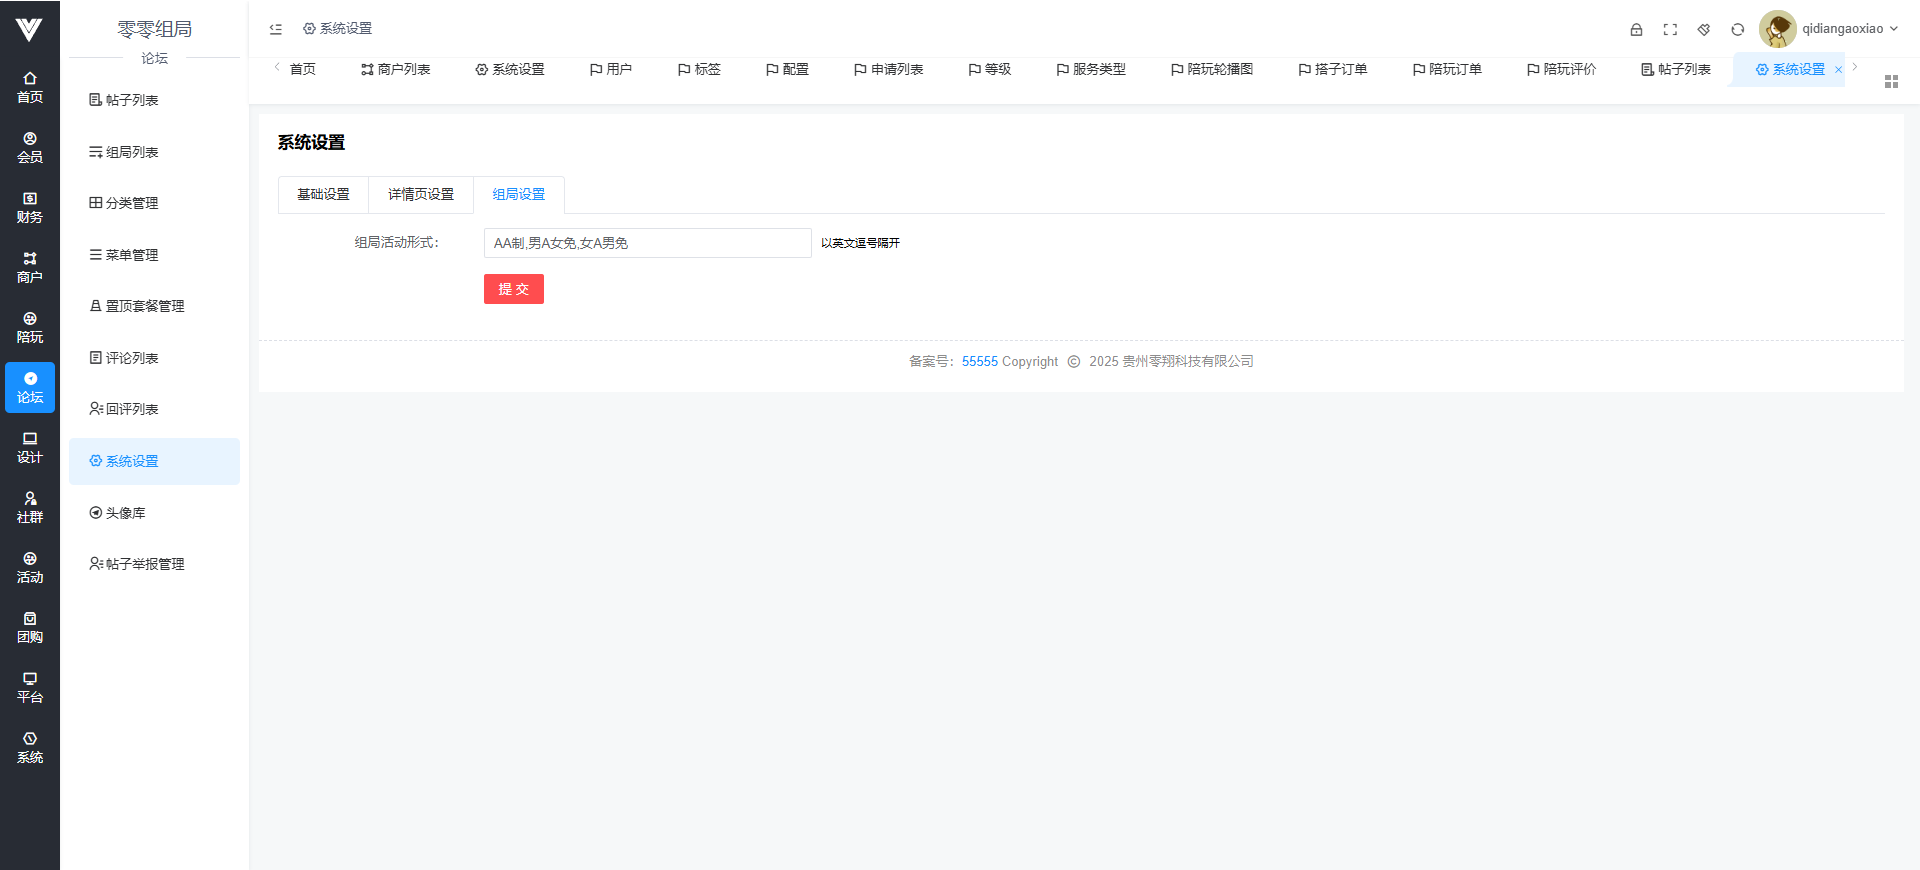Viewport: 1920px width, 870px height.
Task: Click the theme settings icon
Action: point(1704,30)
